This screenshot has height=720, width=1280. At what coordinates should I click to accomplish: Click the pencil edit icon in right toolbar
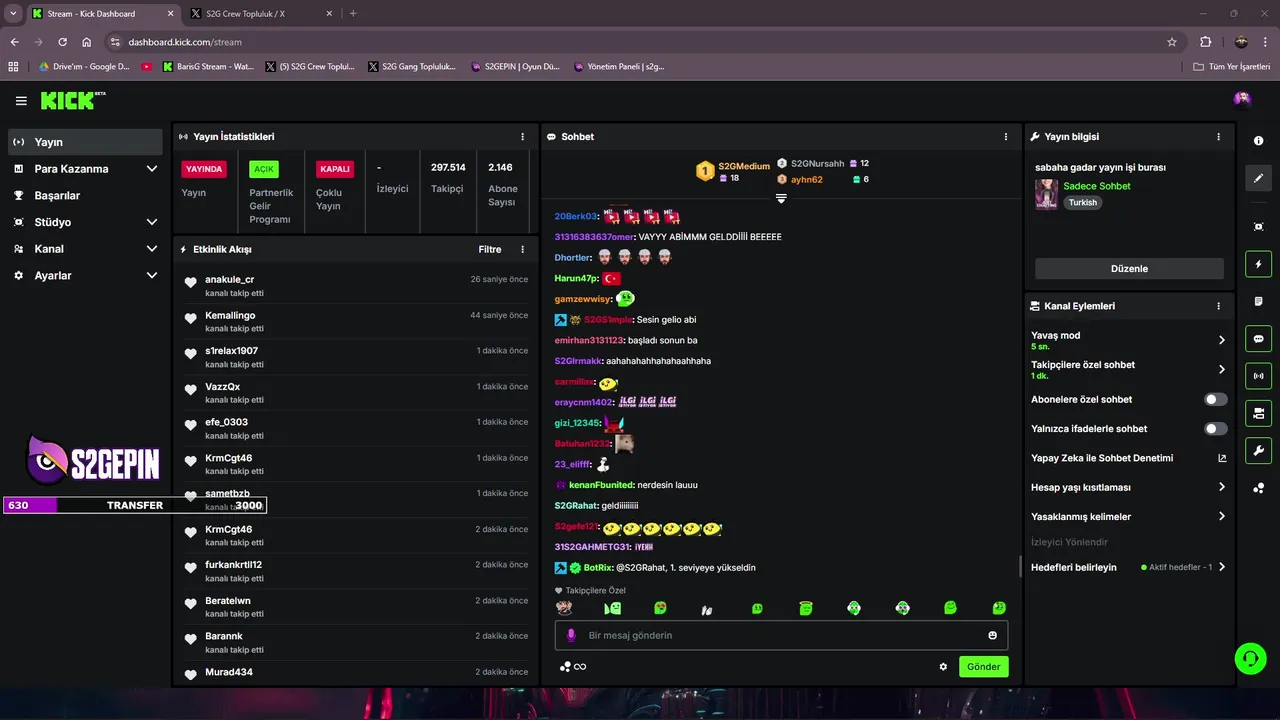point(1259,178)
